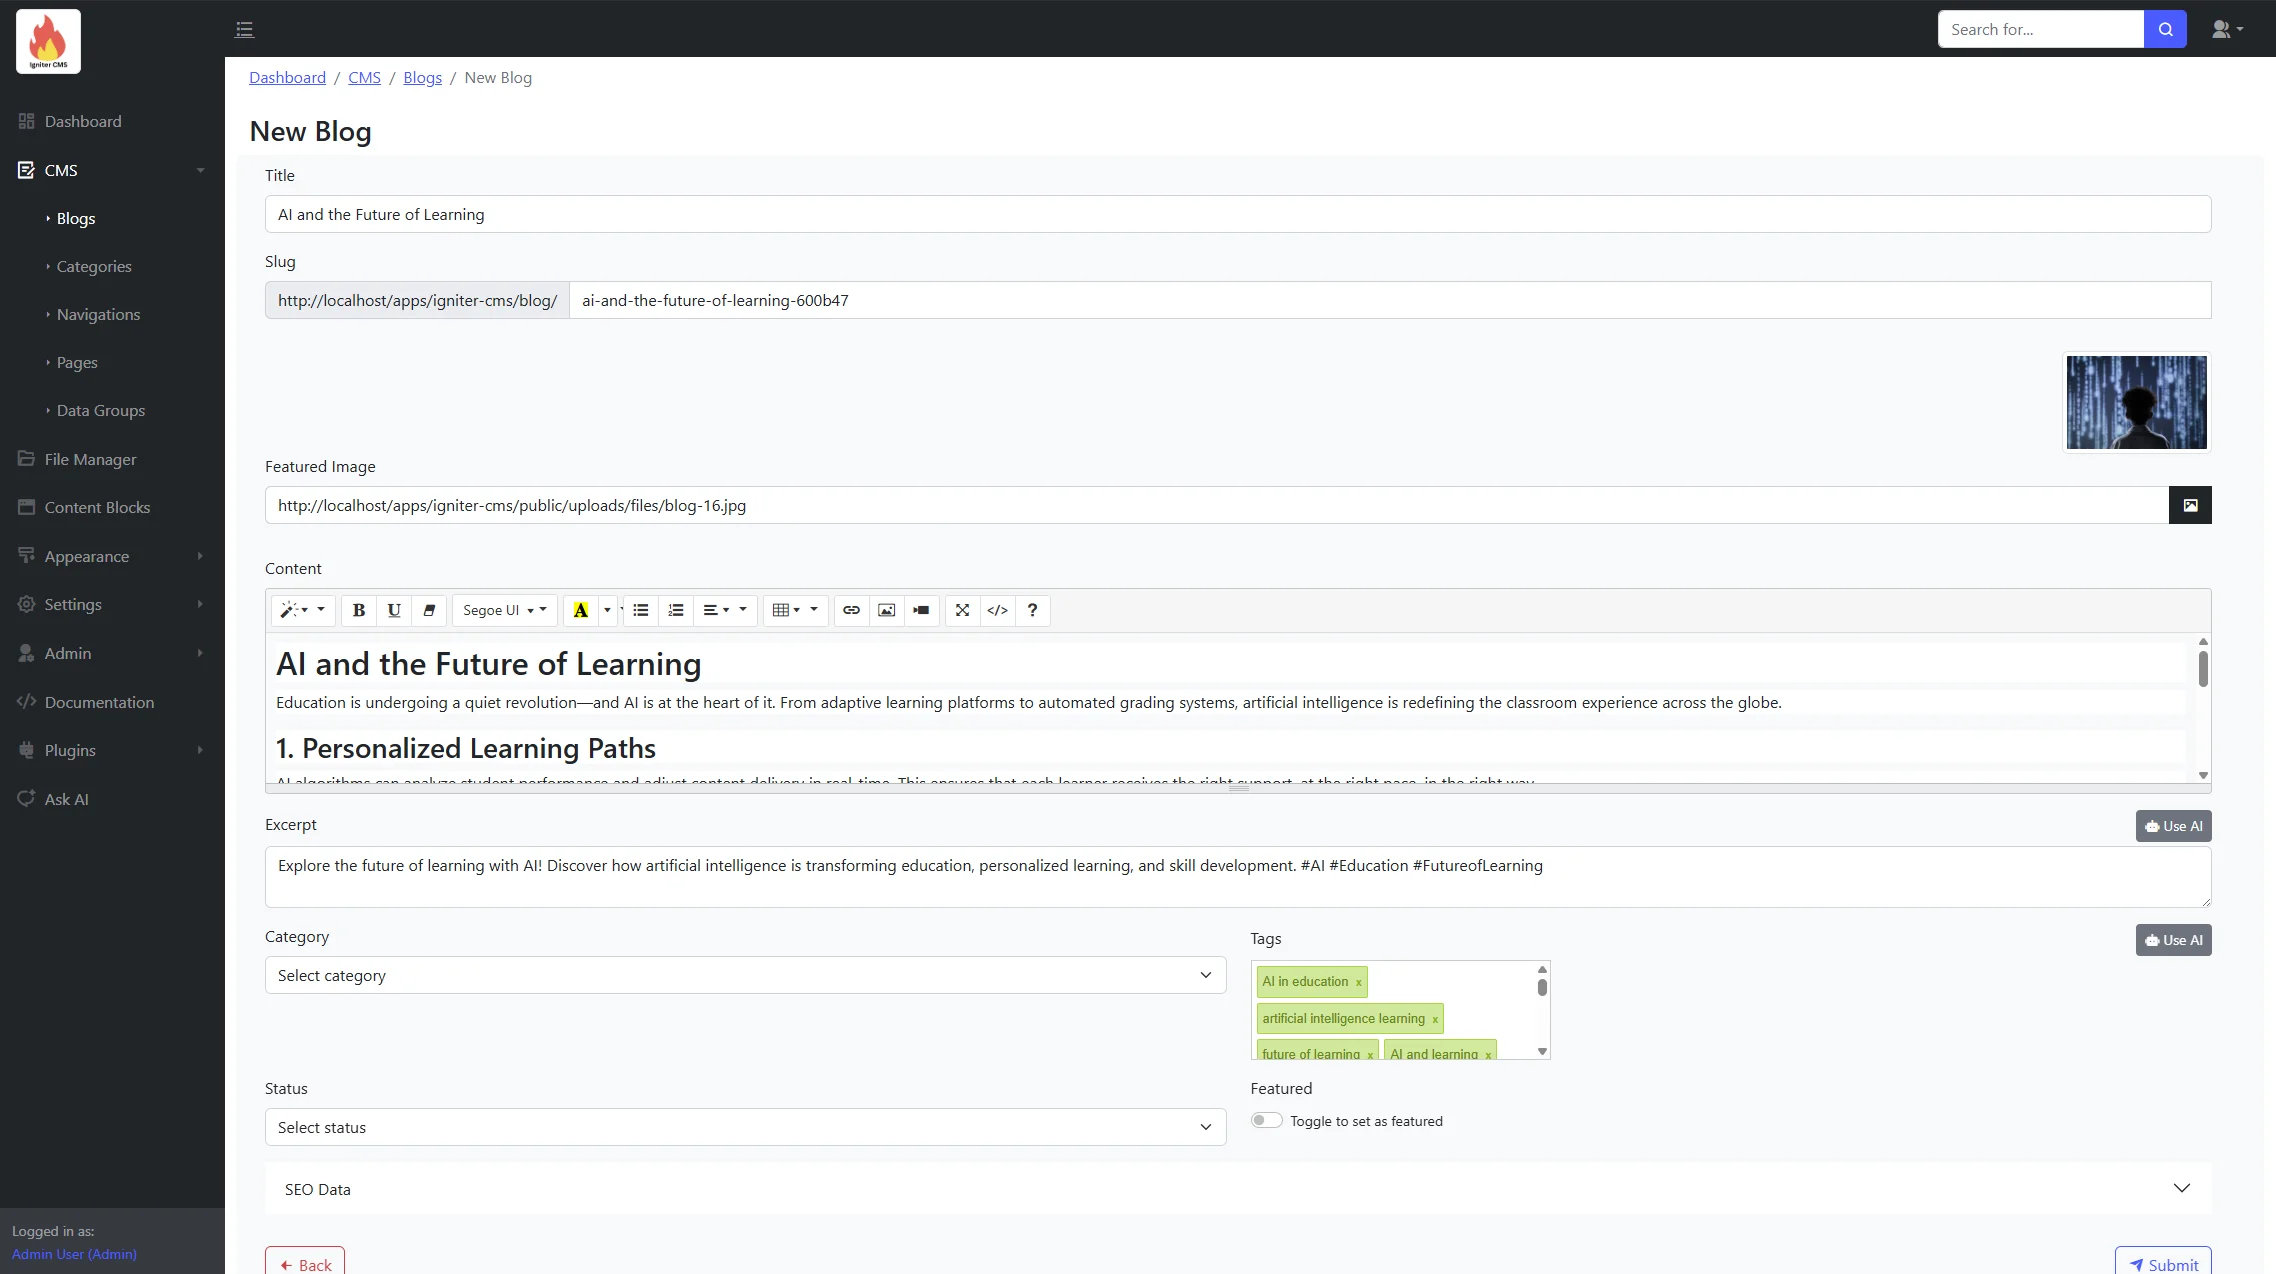
Task: Clear formatting with the eraser tool
Action: point(428,610)
